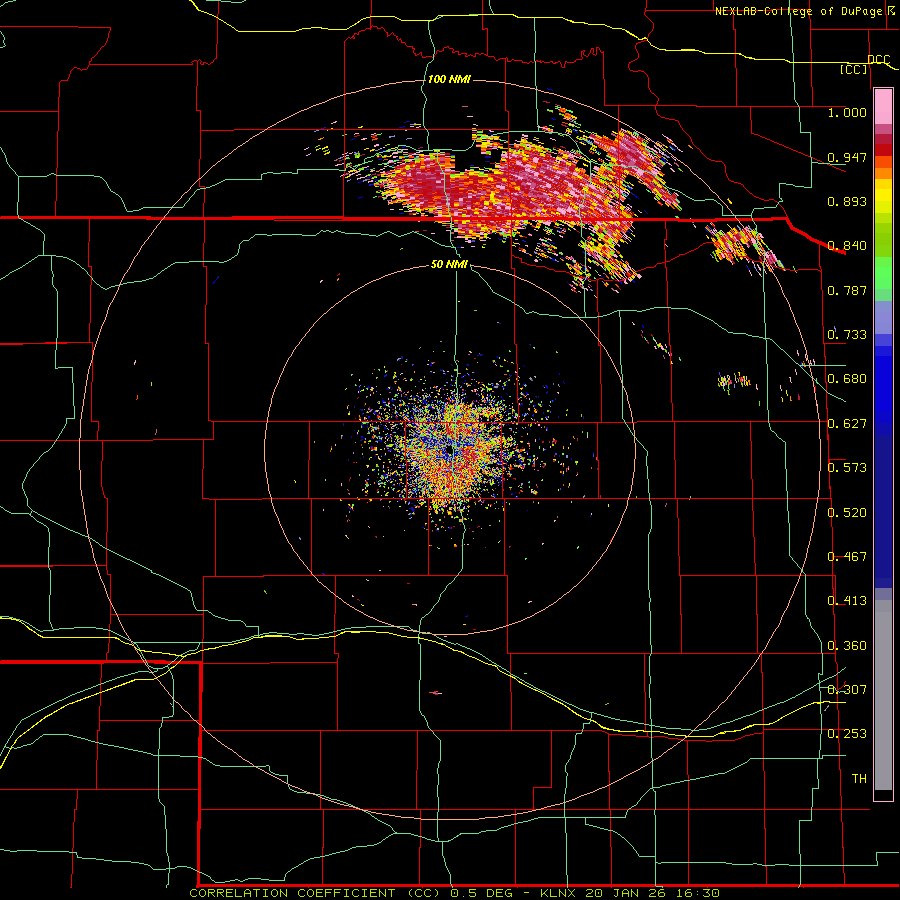900x900 pixels.
Task: Click the 0.893 legend value
Action: (847, 201)
